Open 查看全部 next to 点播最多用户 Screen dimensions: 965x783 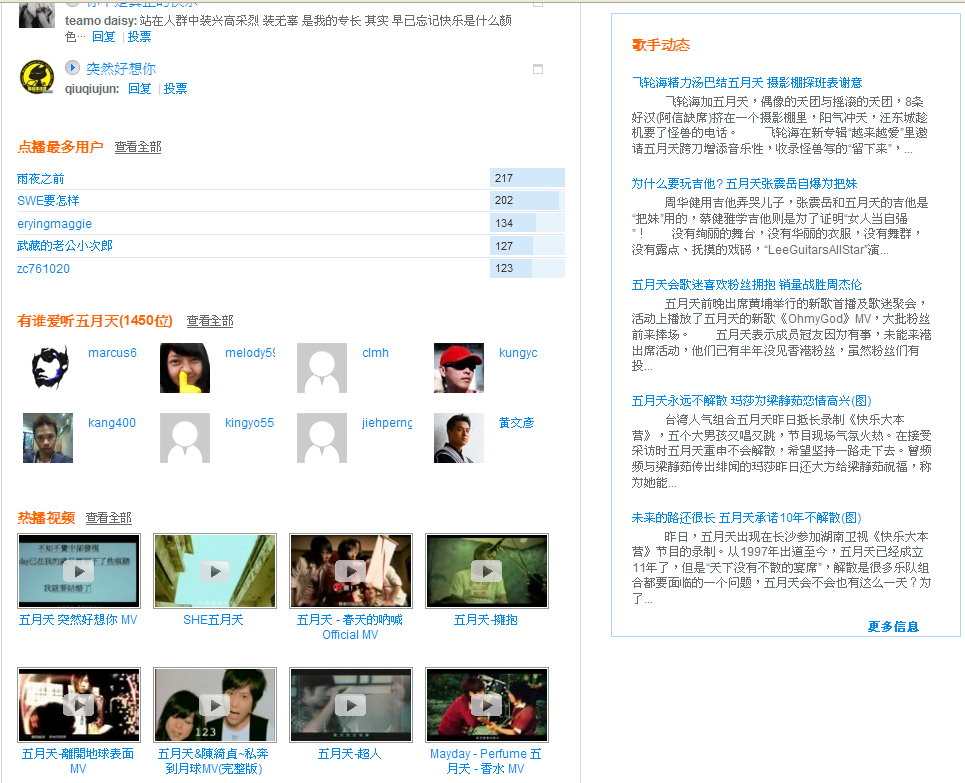click(138, 147)
